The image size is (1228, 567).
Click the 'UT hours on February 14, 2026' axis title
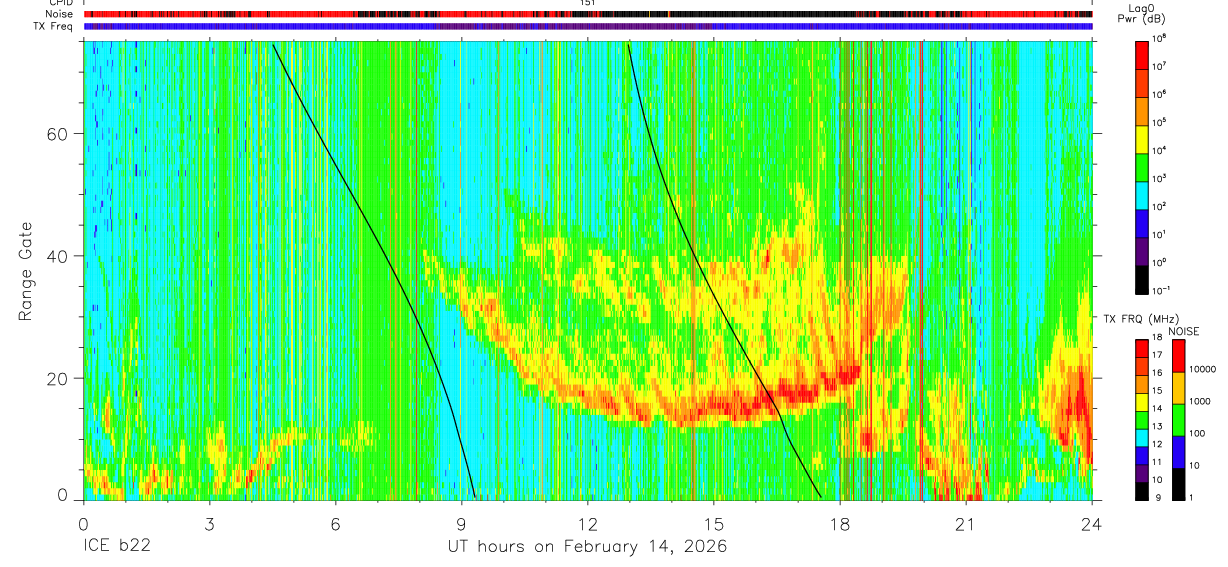(x=587, y=547)
